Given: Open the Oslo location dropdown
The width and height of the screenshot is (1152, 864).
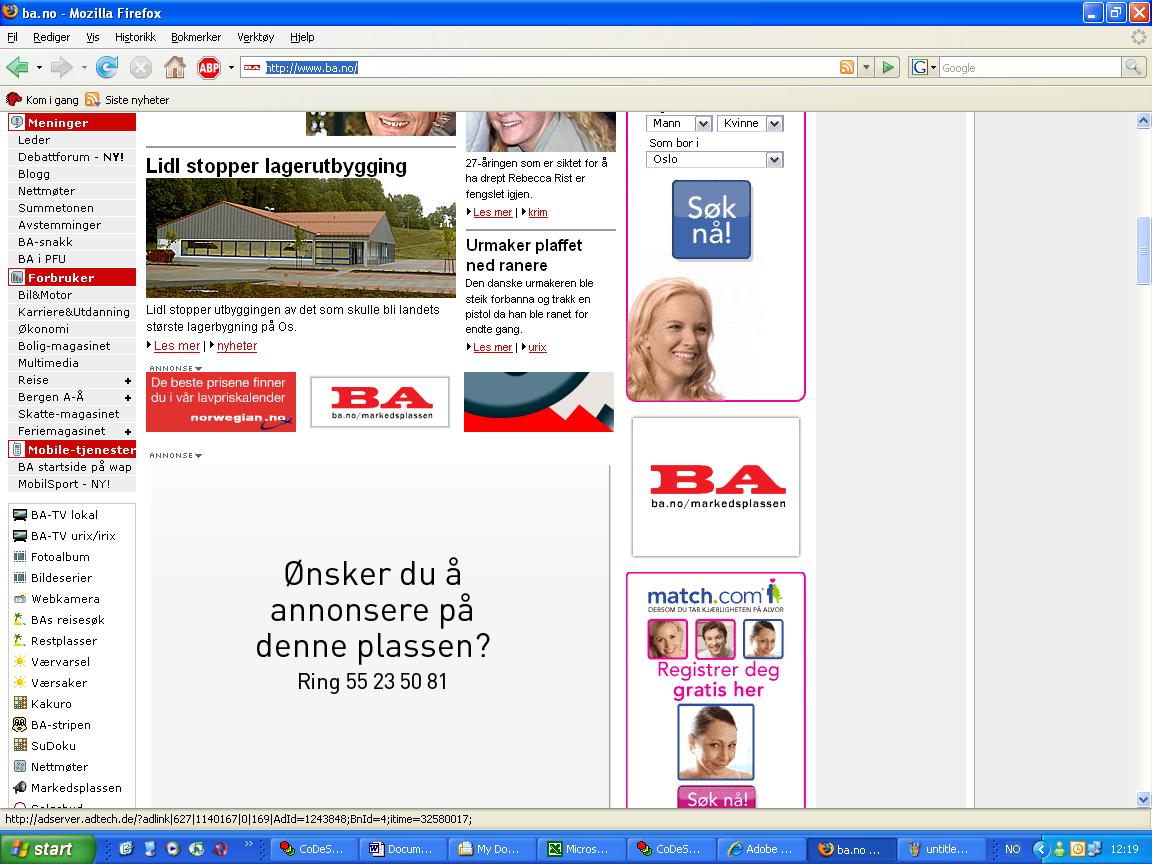Looking at the screenshot, I should tap(715, 159).
